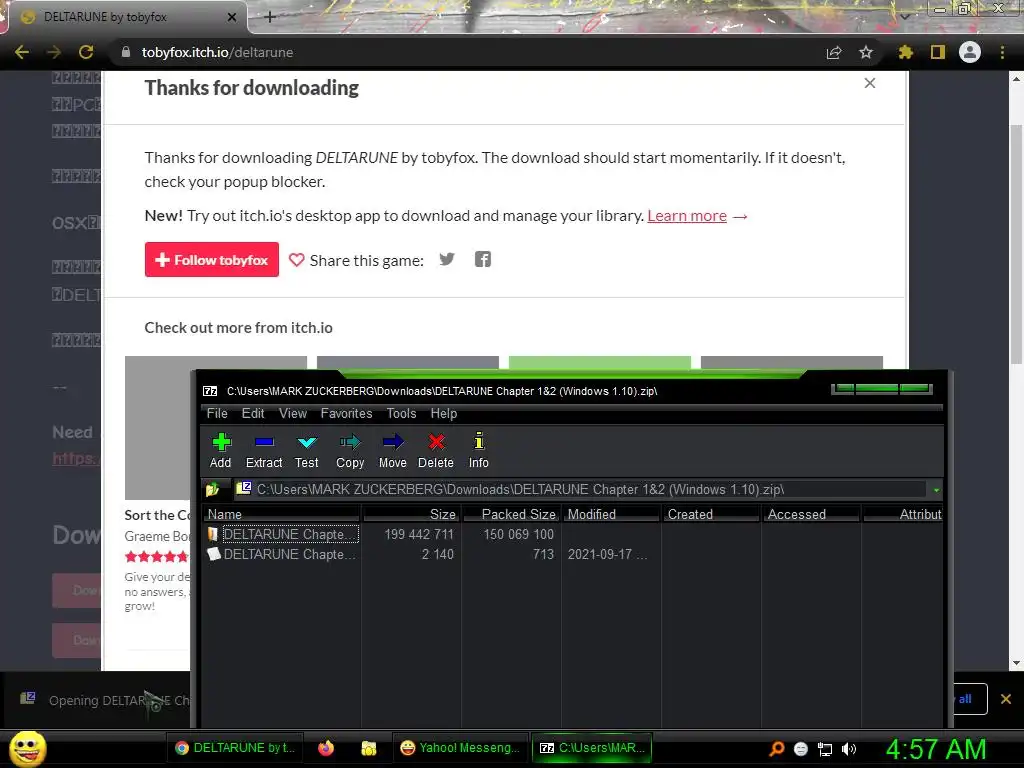1024x768 pixels.
Task: Open the 7-Zip Tools menu
Action: (x=401, y=413)
